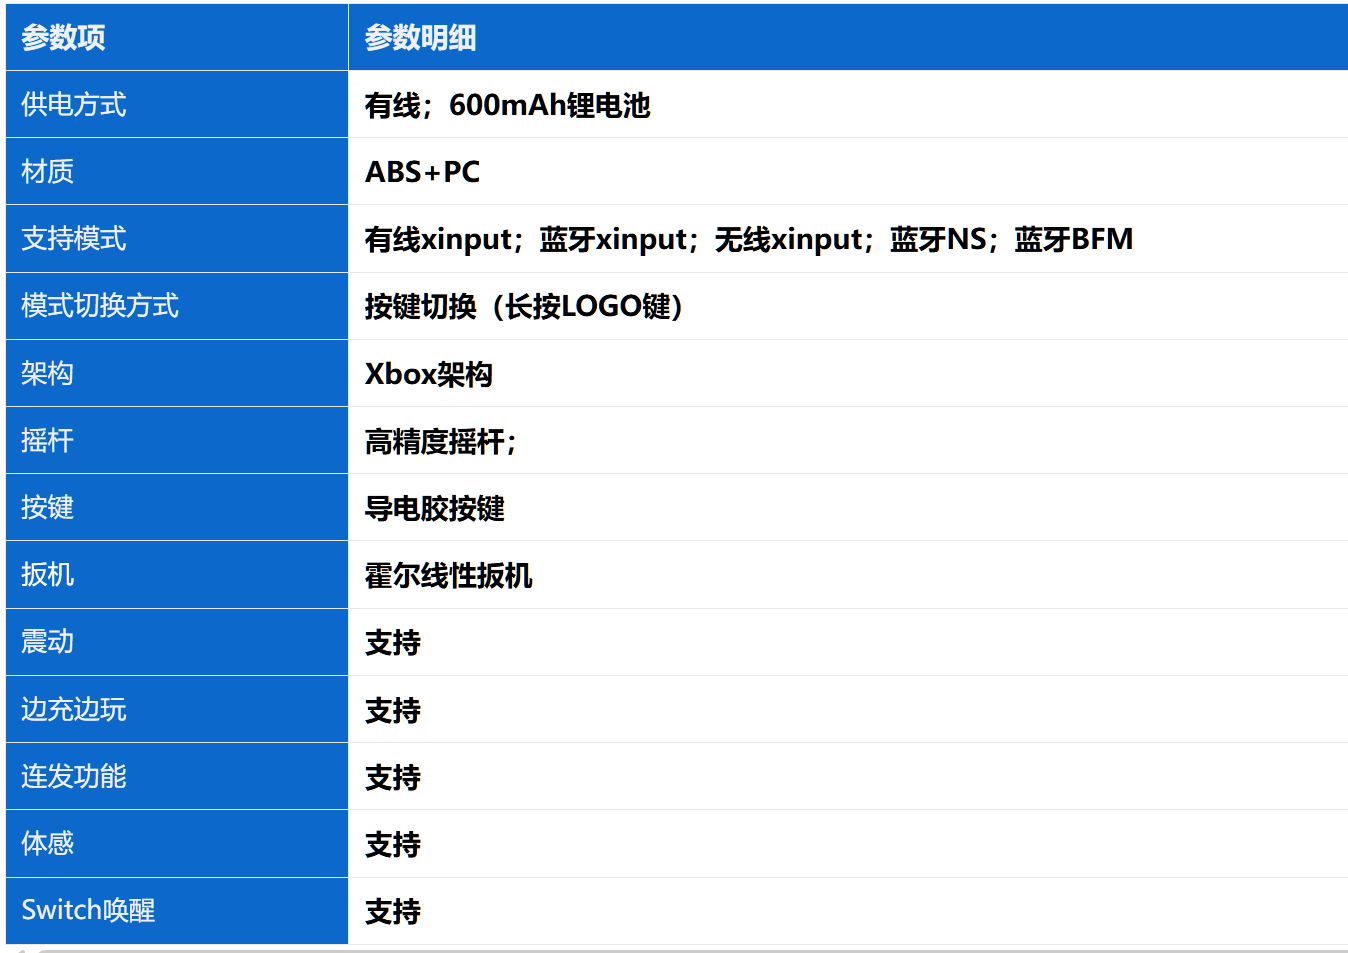Click the 高精度摇杆 value text
This screenshot has width=1348, height=953.
click(x=436, y=441)
